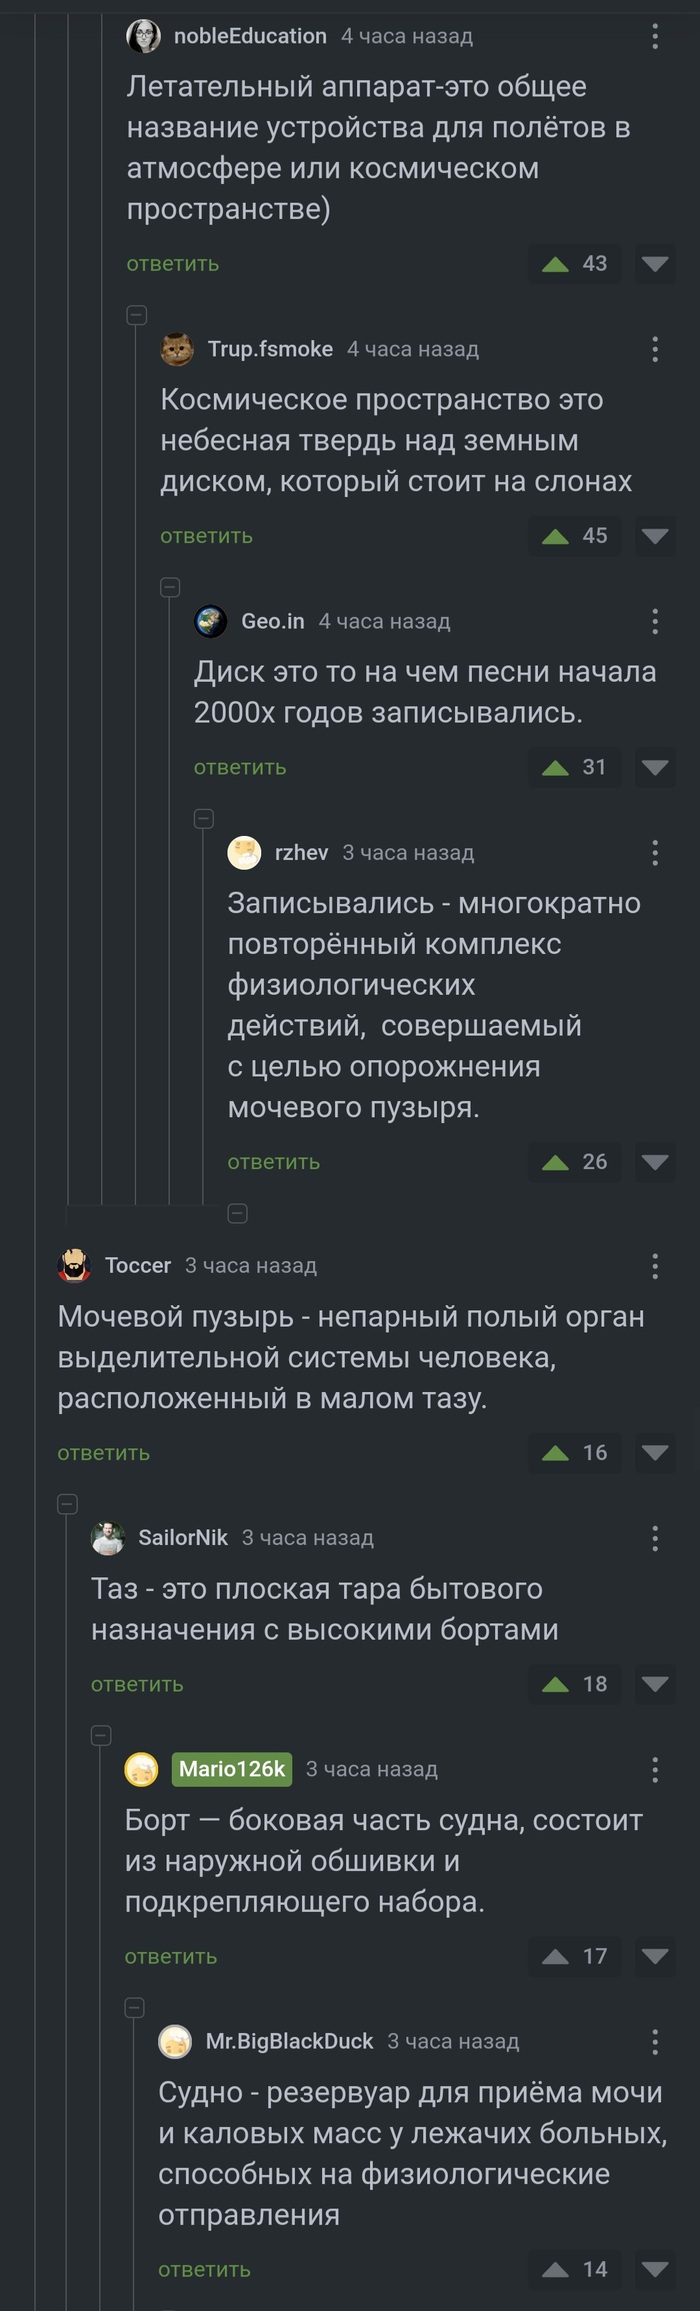Upvote nobleEducation's comment

(x=556, y=264)
